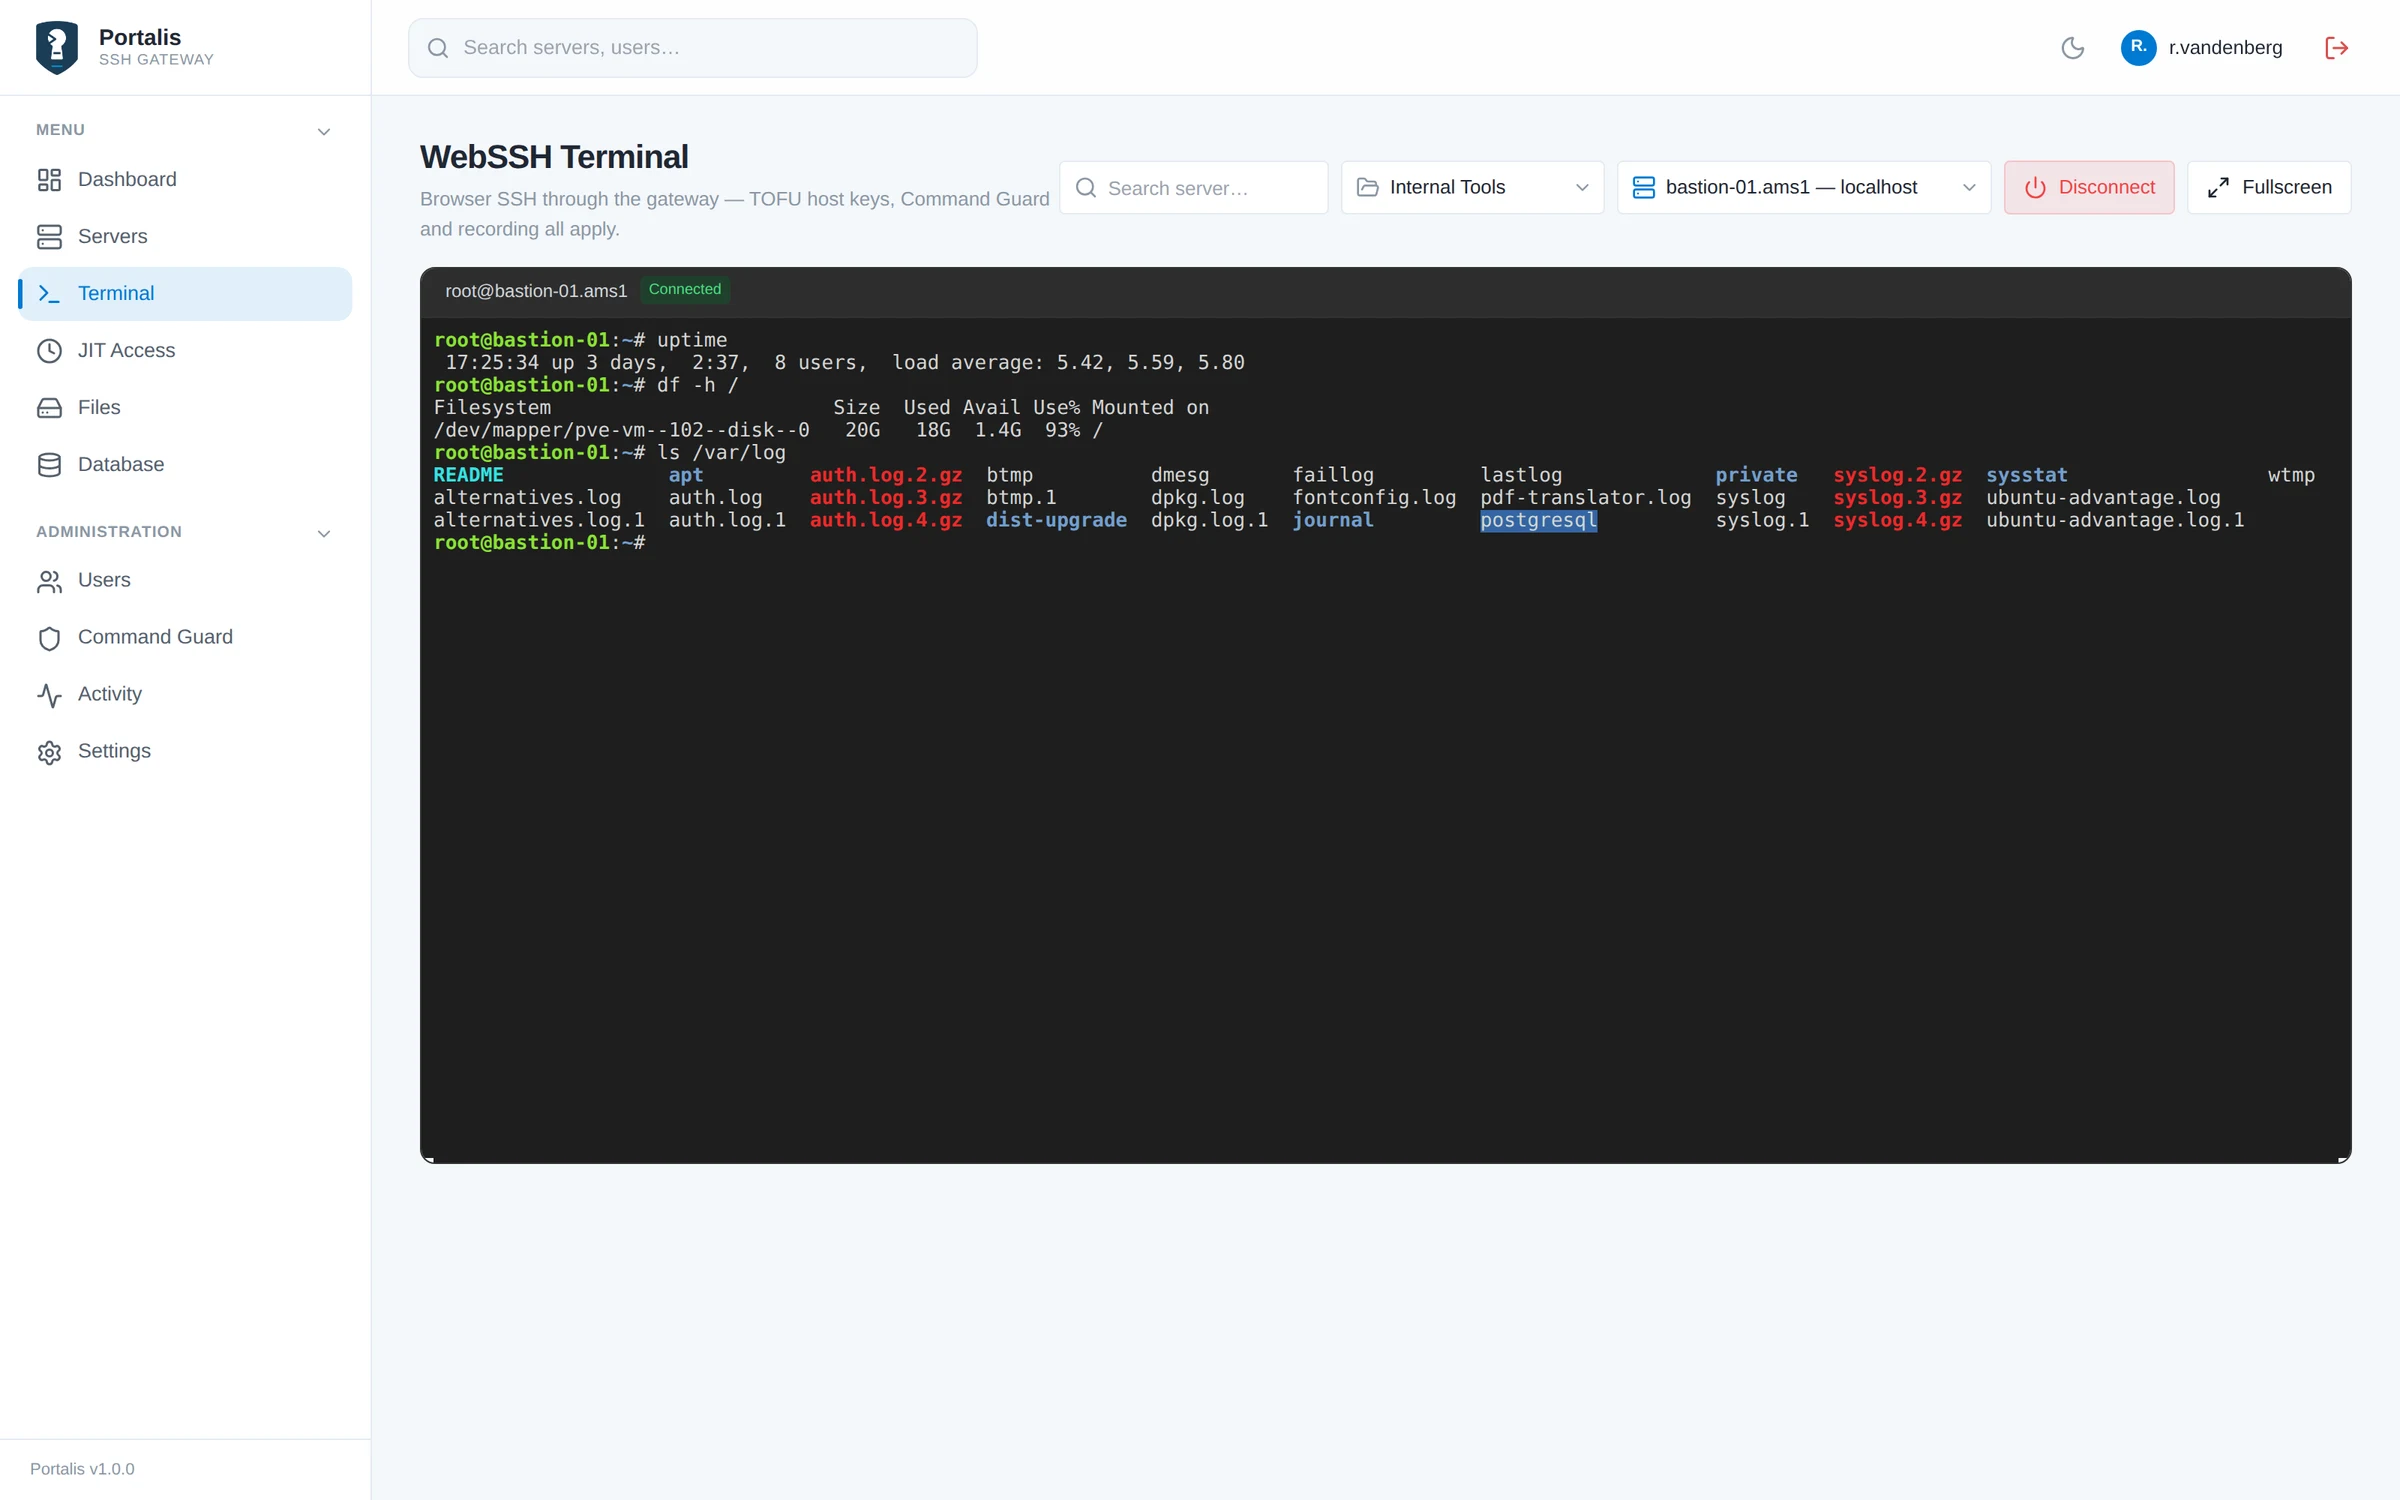Click the sysstat directory name
2400x1500 pixels.
click(x=2026, y=475)
